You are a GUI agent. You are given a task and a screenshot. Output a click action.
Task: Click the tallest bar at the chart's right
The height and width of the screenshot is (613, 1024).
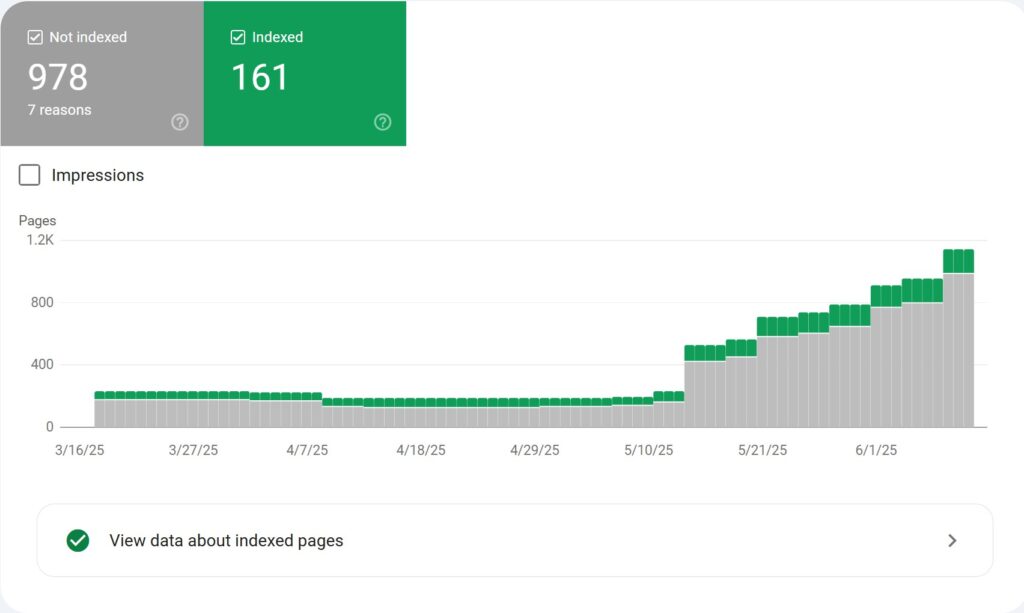958,340
